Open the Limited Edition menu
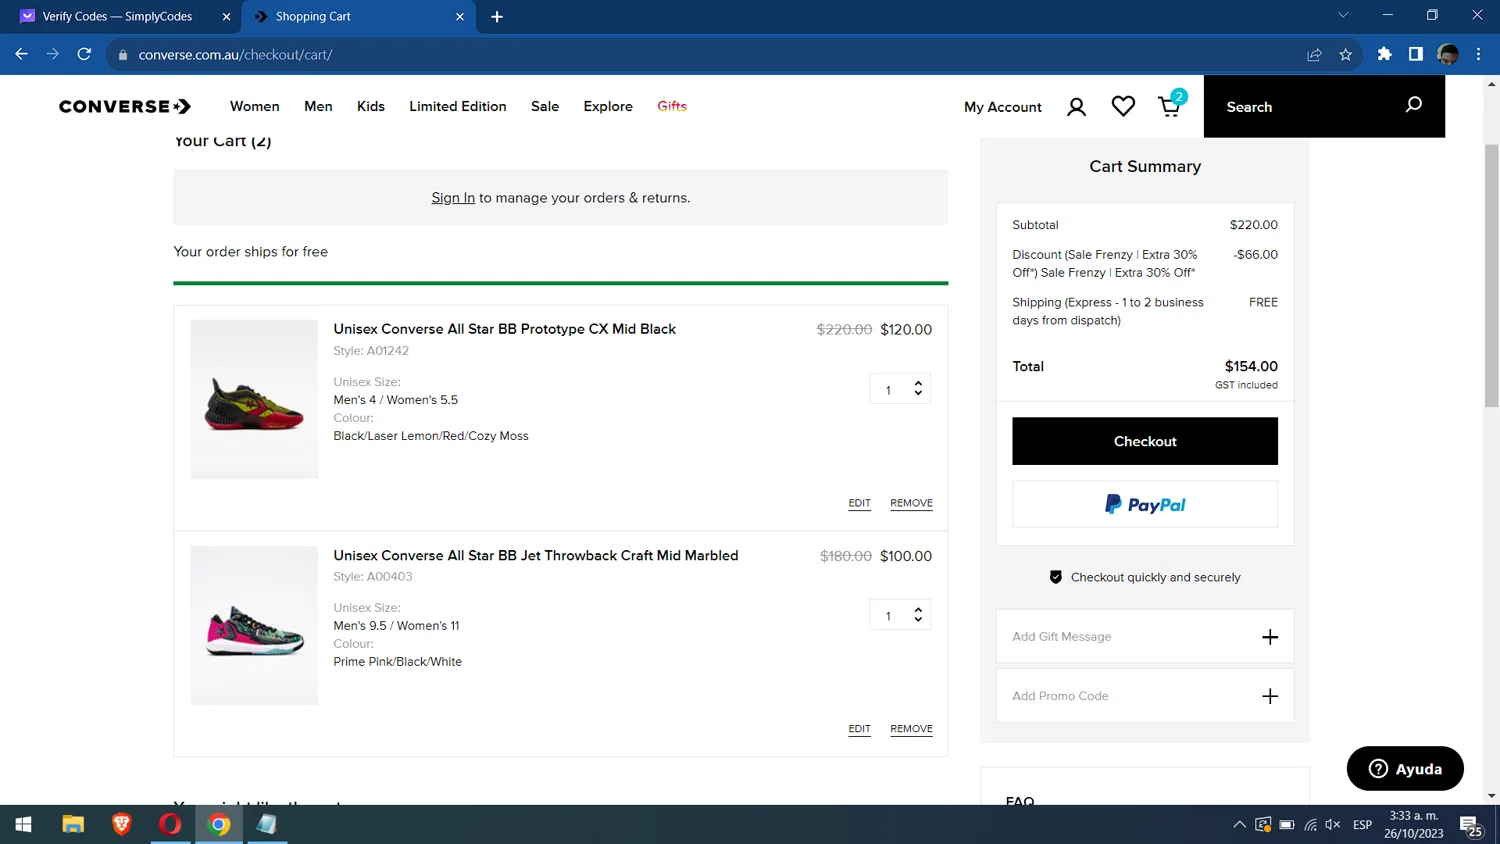This screenshot has width=1500, height=844. (x=458, y=106)
